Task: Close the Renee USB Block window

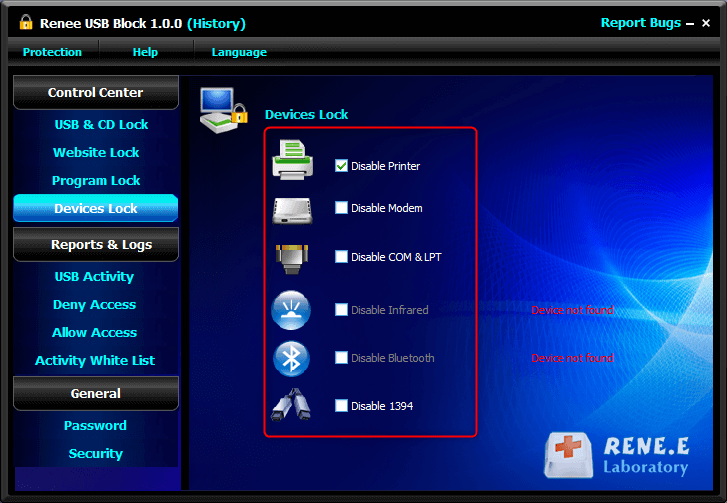Action: pyautogui.click(x=706, y=23)
